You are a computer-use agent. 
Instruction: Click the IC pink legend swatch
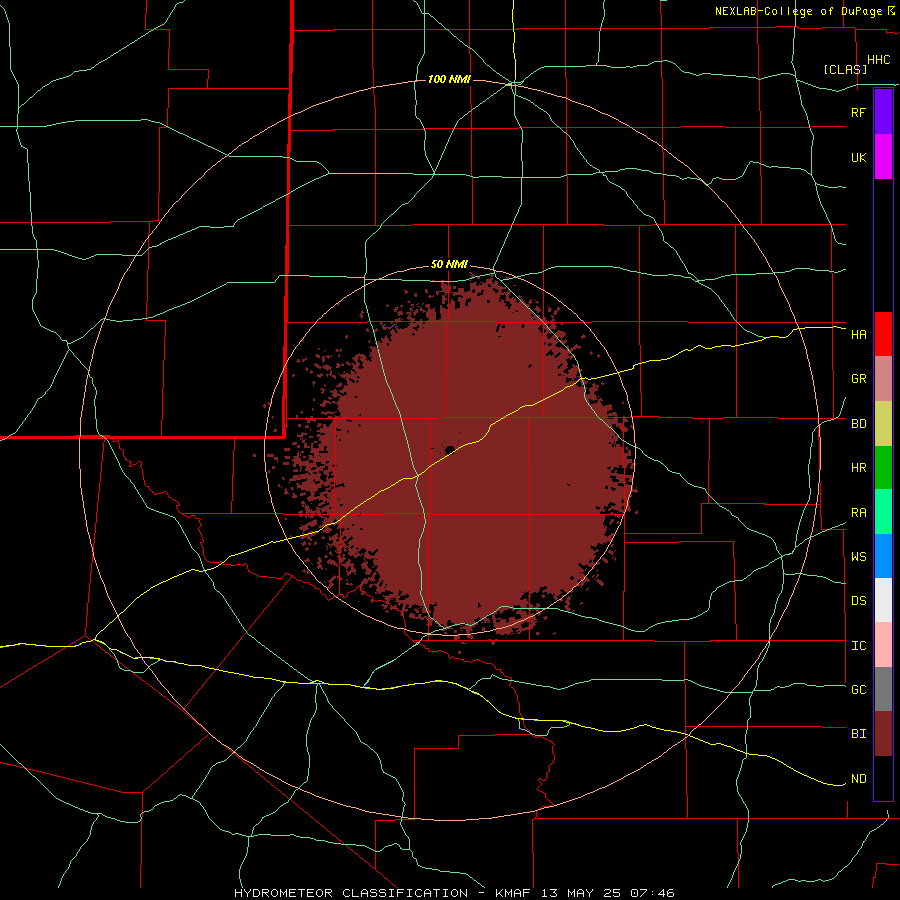(x=883, y=645)
